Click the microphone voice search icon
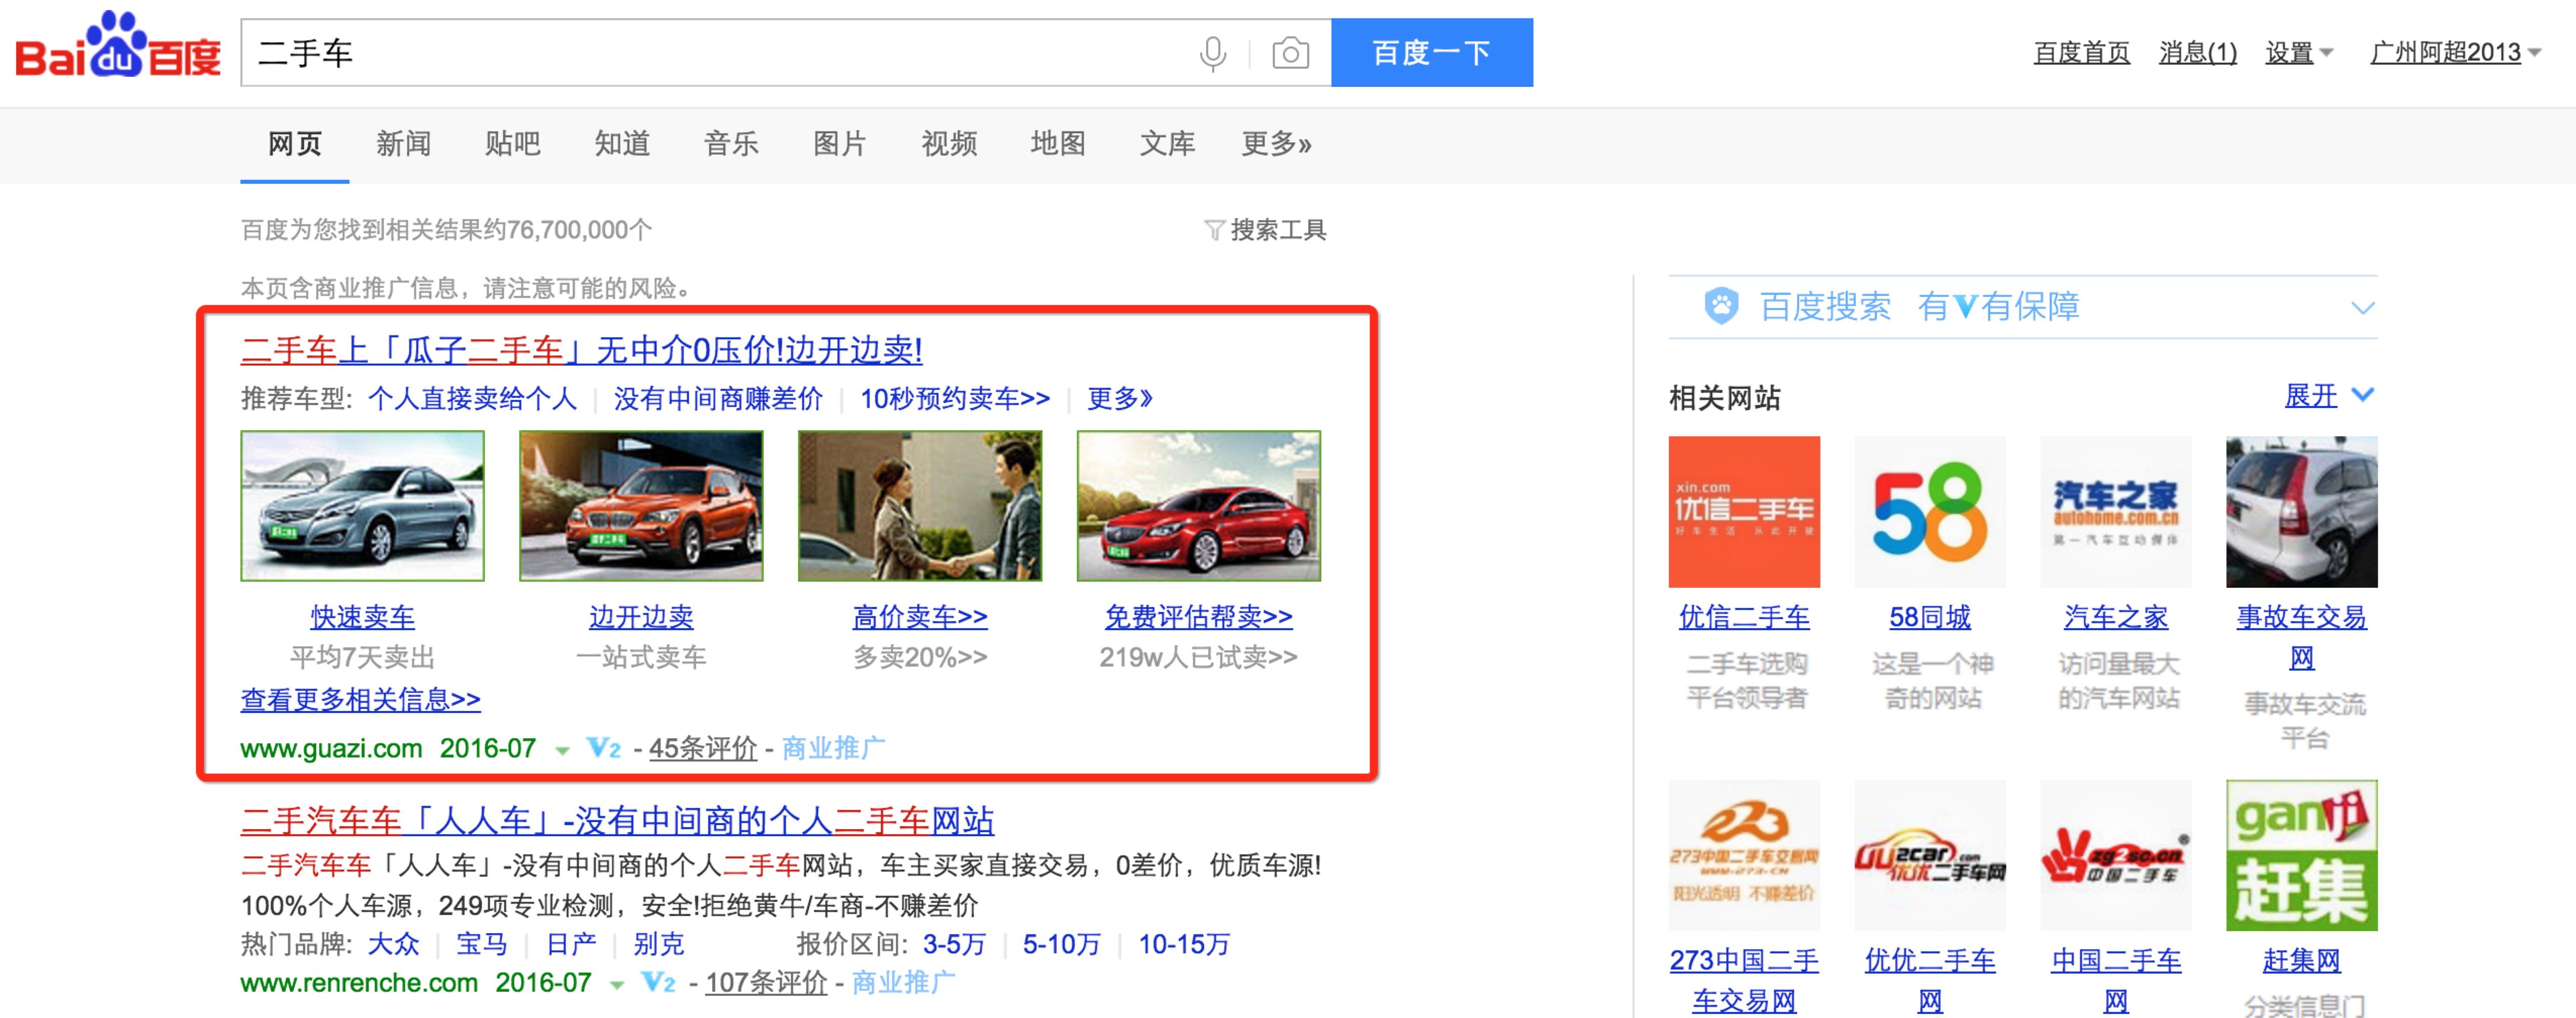Viewport: 2576px width, 1018px height. click(1212, 53)
